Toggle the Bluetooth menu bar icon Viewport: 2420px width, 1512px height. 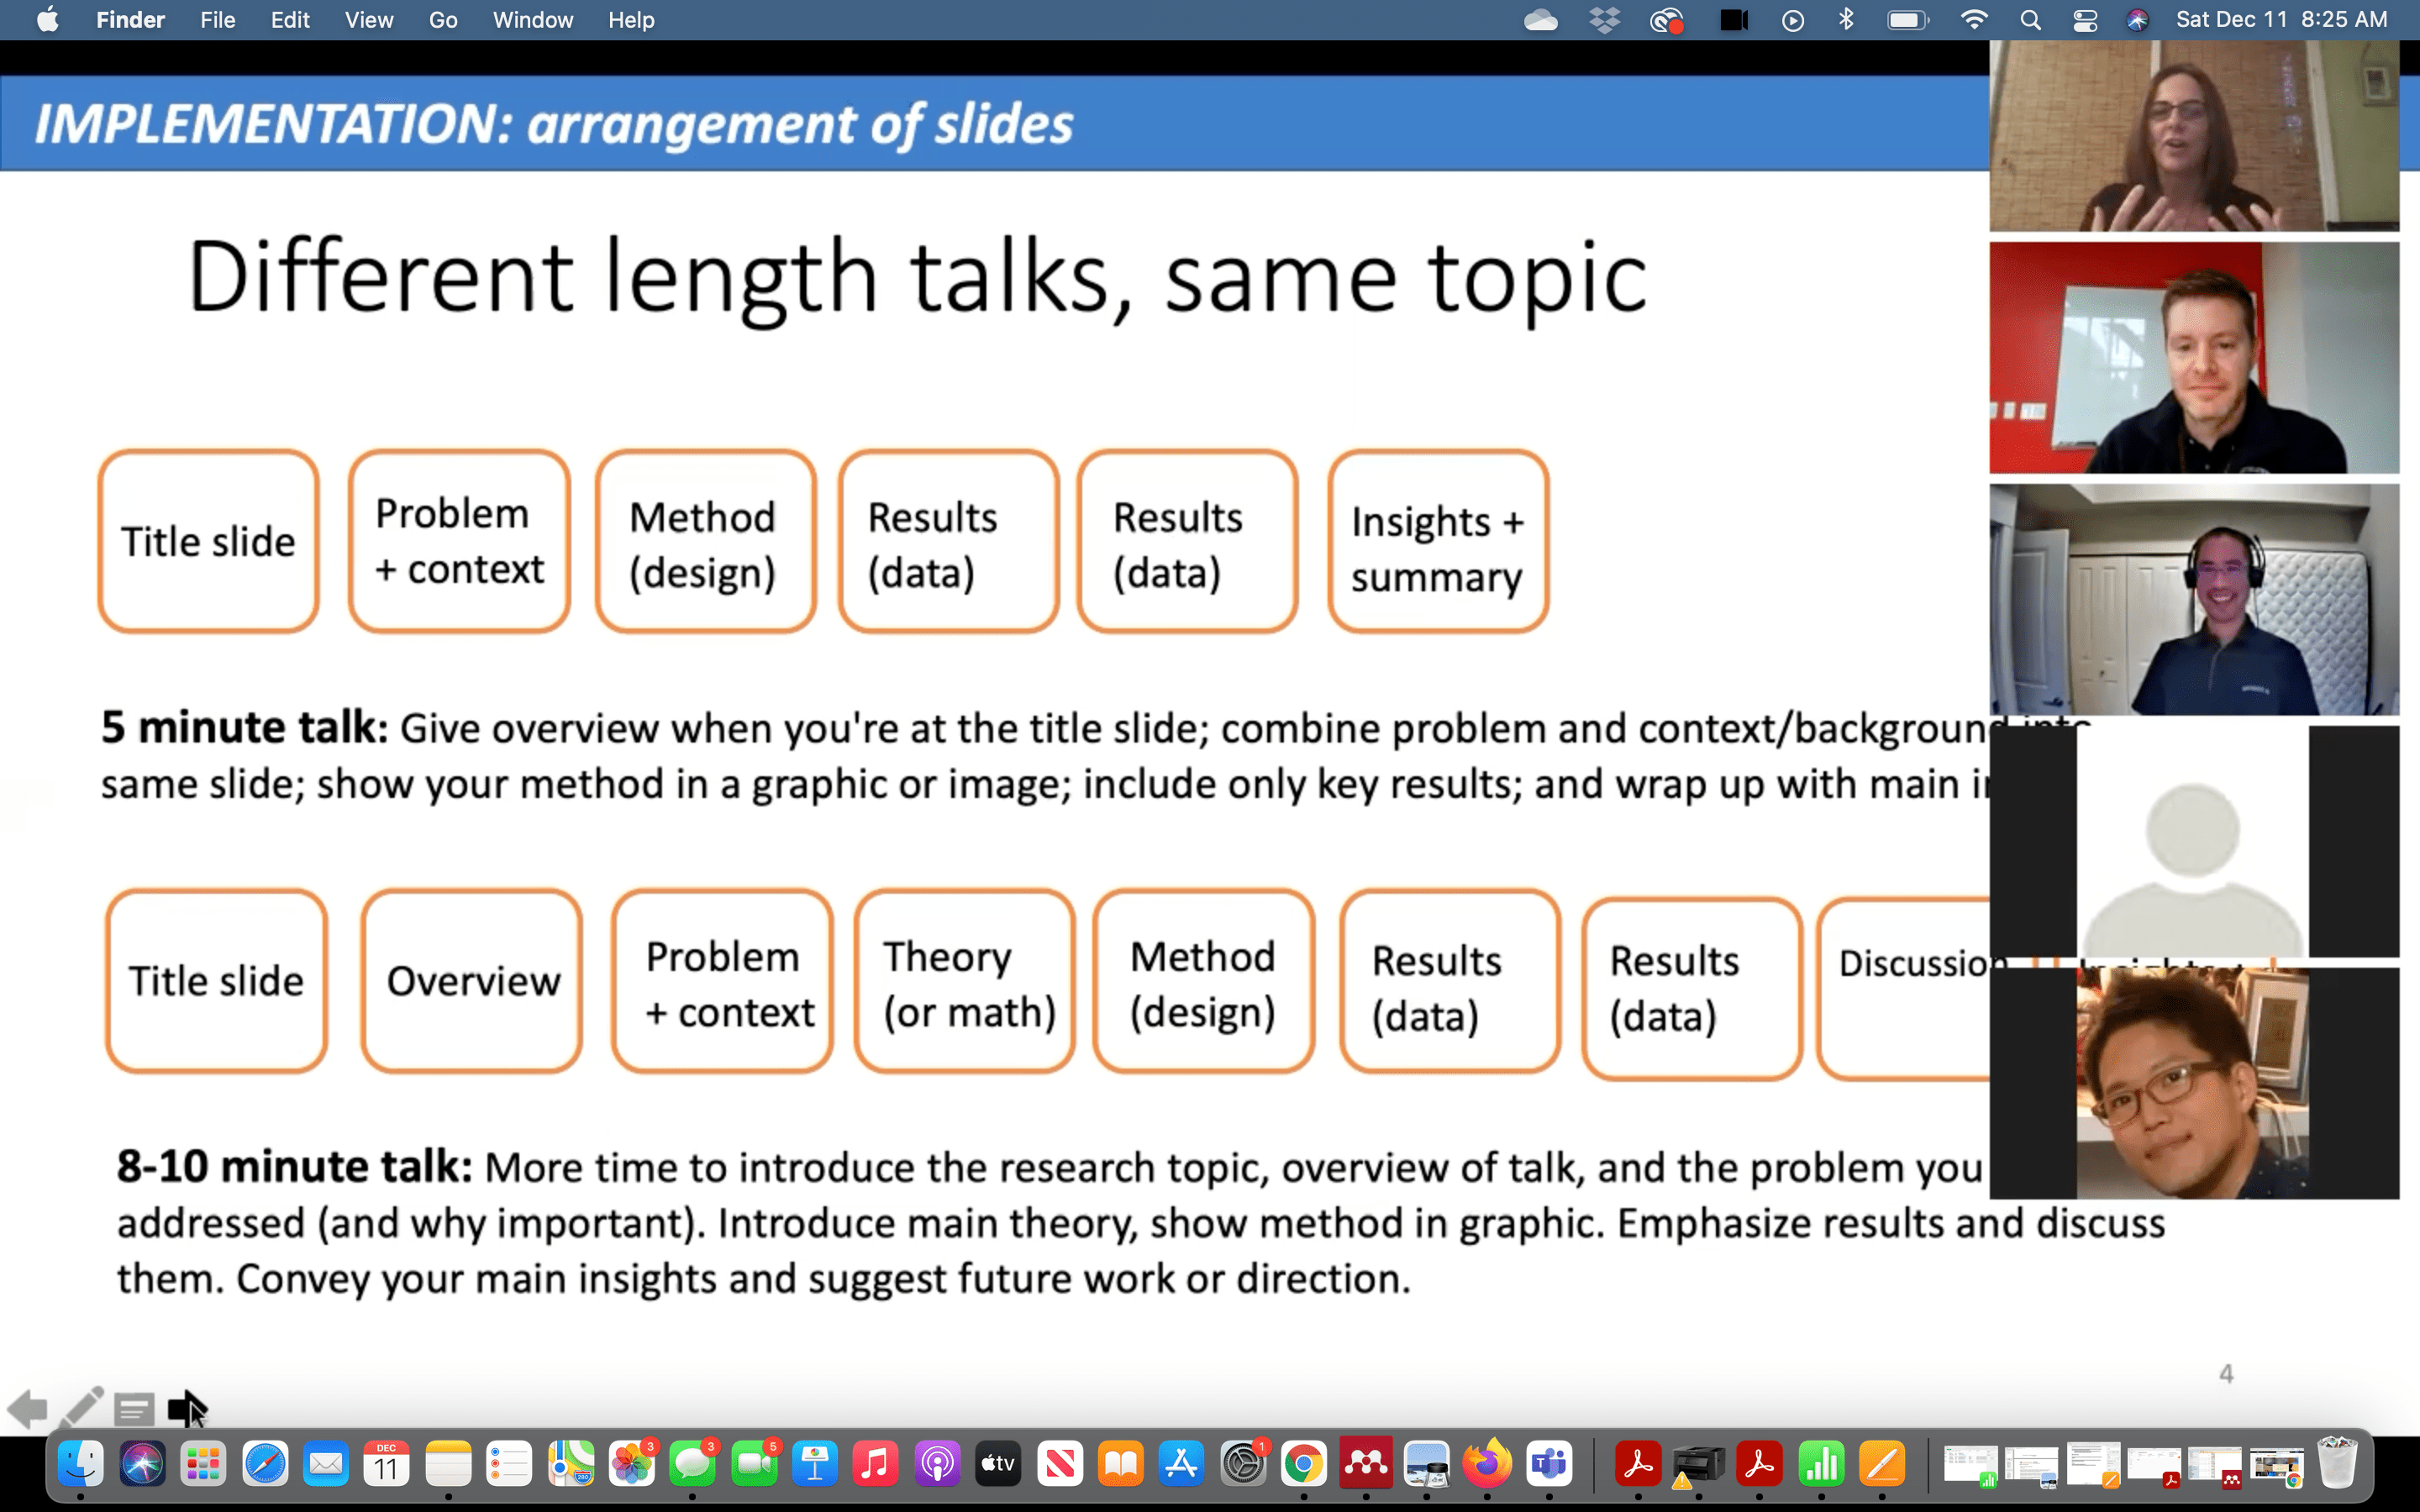pos(1846,20)
